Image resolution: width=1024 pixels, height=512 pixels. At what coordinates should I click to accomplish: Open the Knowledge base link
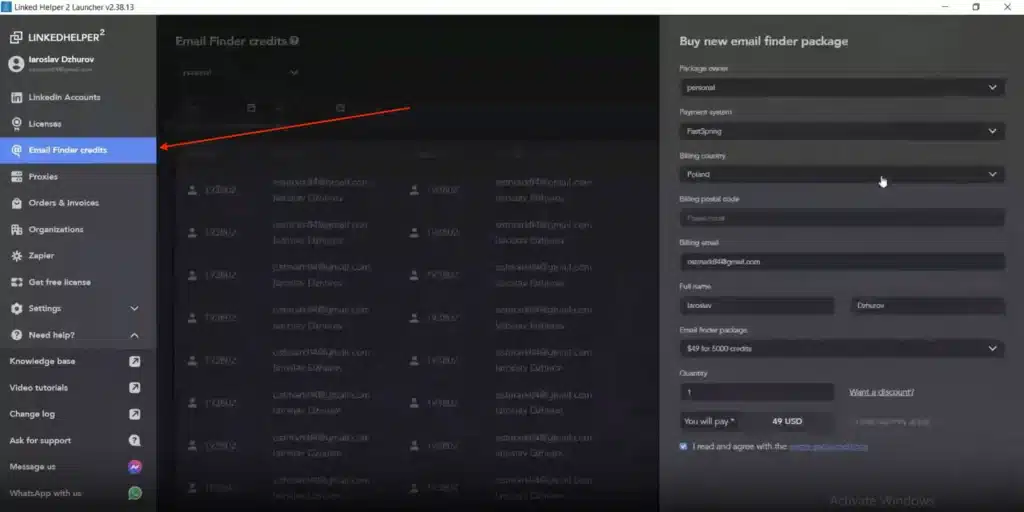click(x=42, y=361)
